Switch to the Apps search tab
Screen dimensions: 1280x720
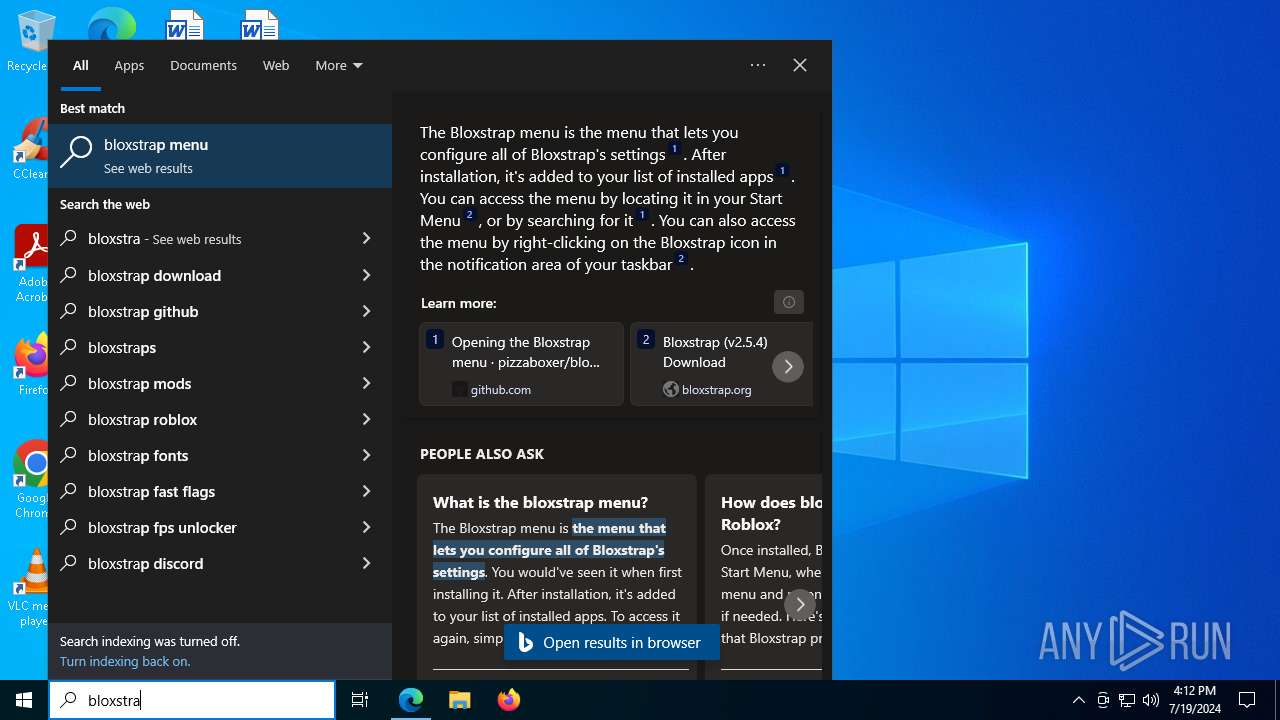(x=129, y=65)
